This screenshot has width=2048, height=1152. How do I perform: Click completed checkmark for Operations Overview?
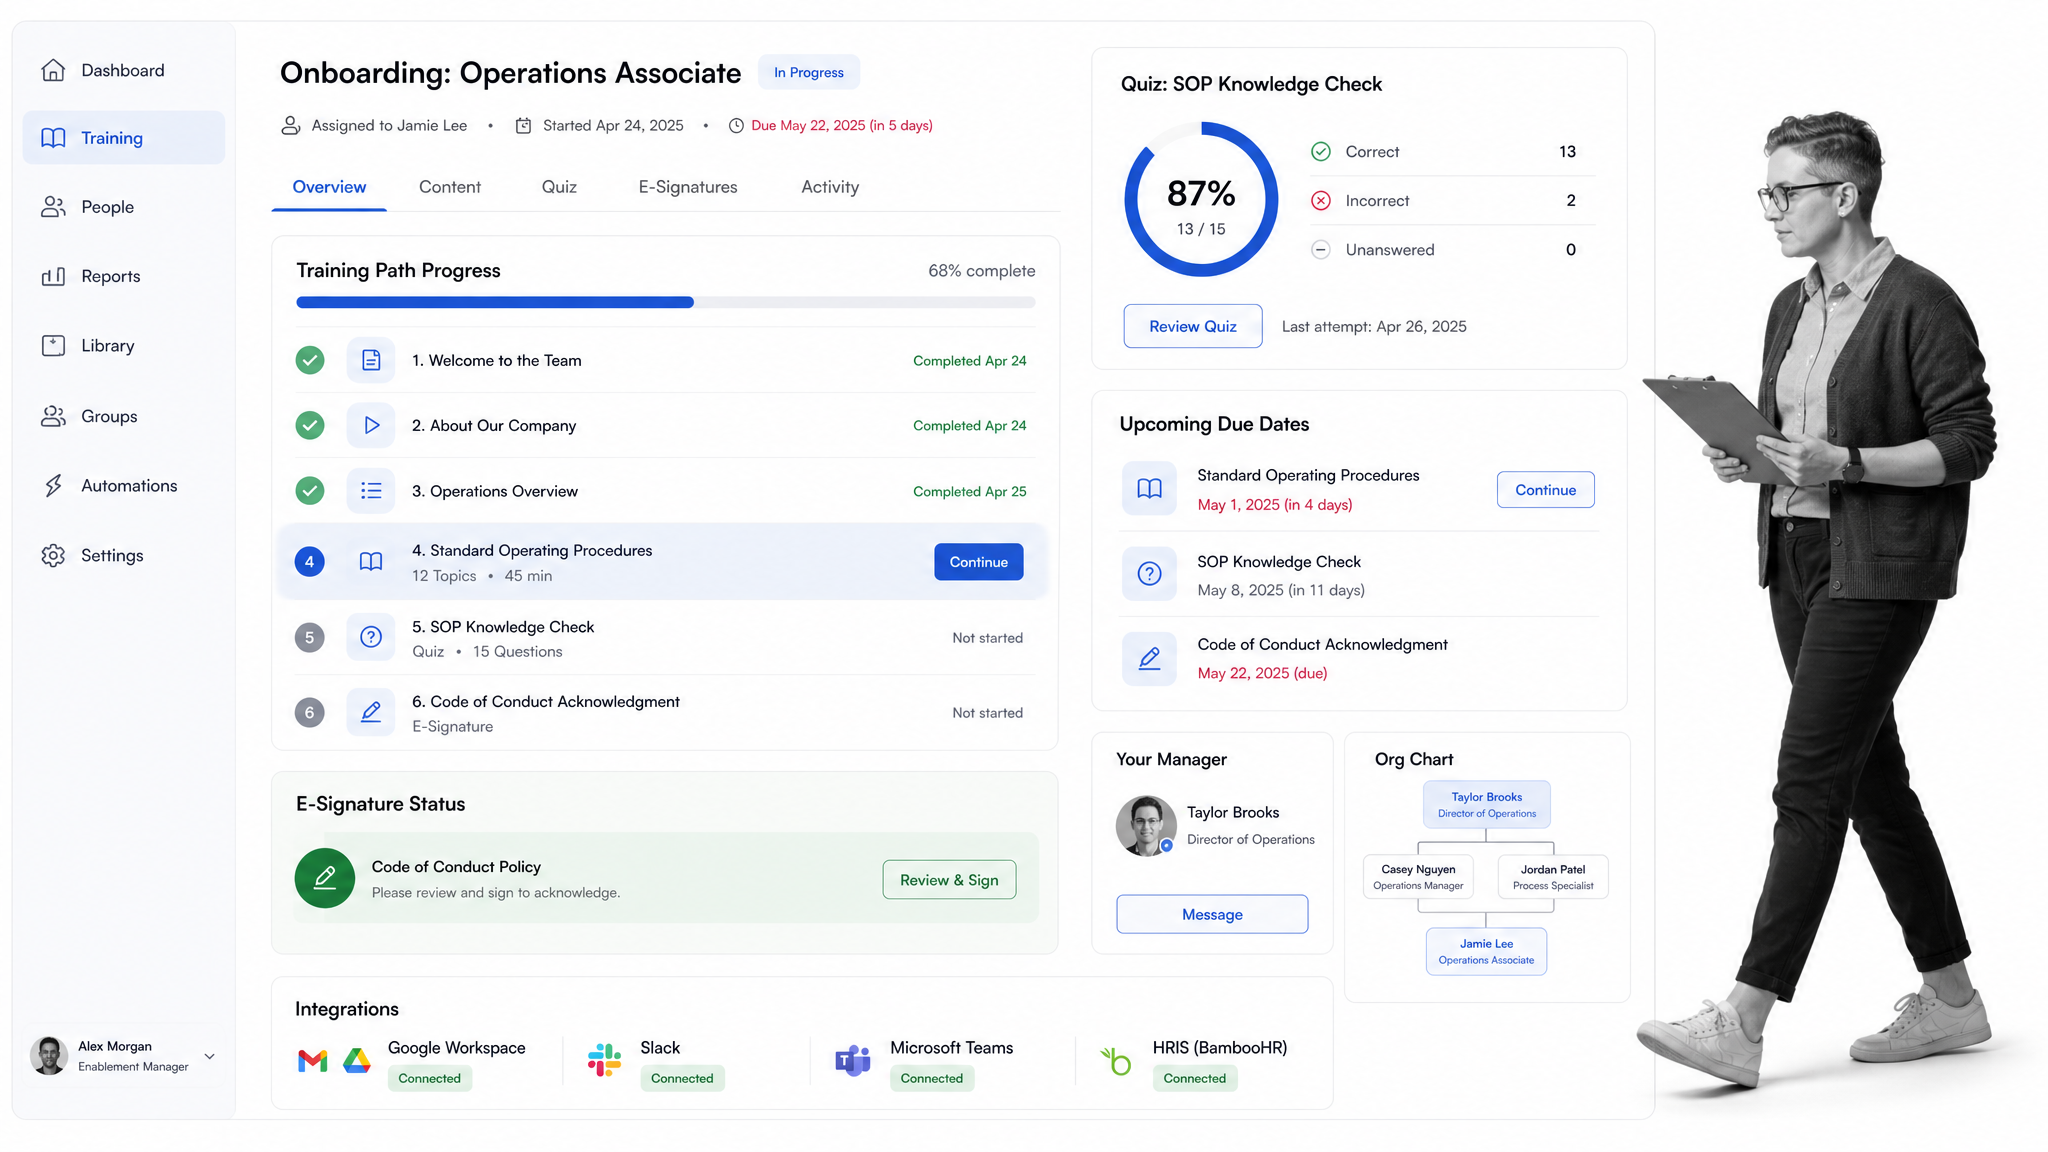tap(310, 491)
